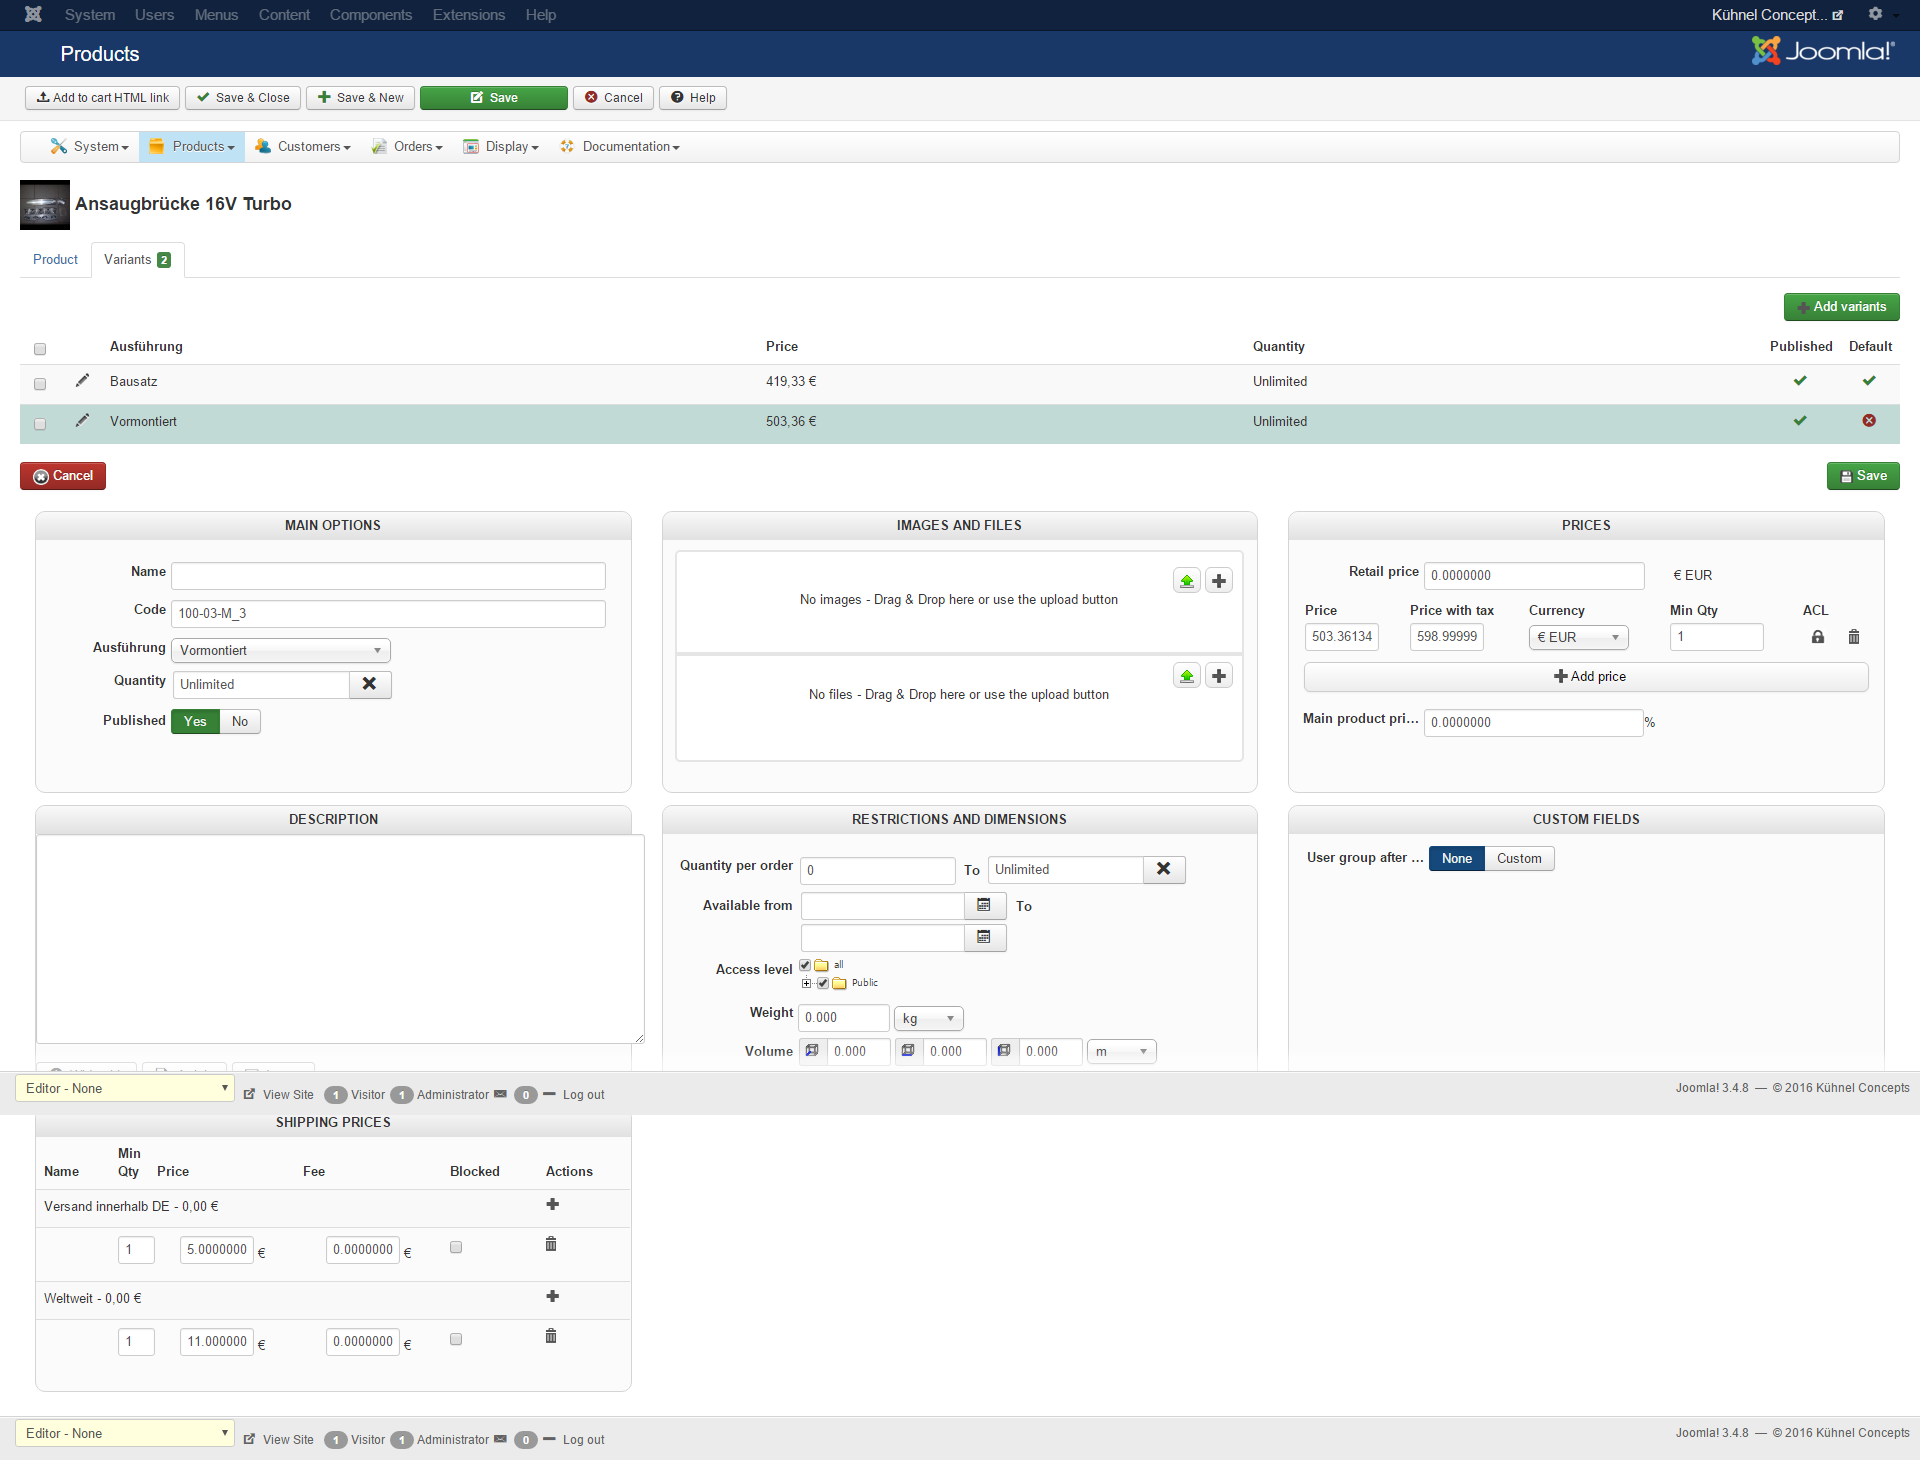
Task: Open calendar picker for Available from
Action: point(984,906)
